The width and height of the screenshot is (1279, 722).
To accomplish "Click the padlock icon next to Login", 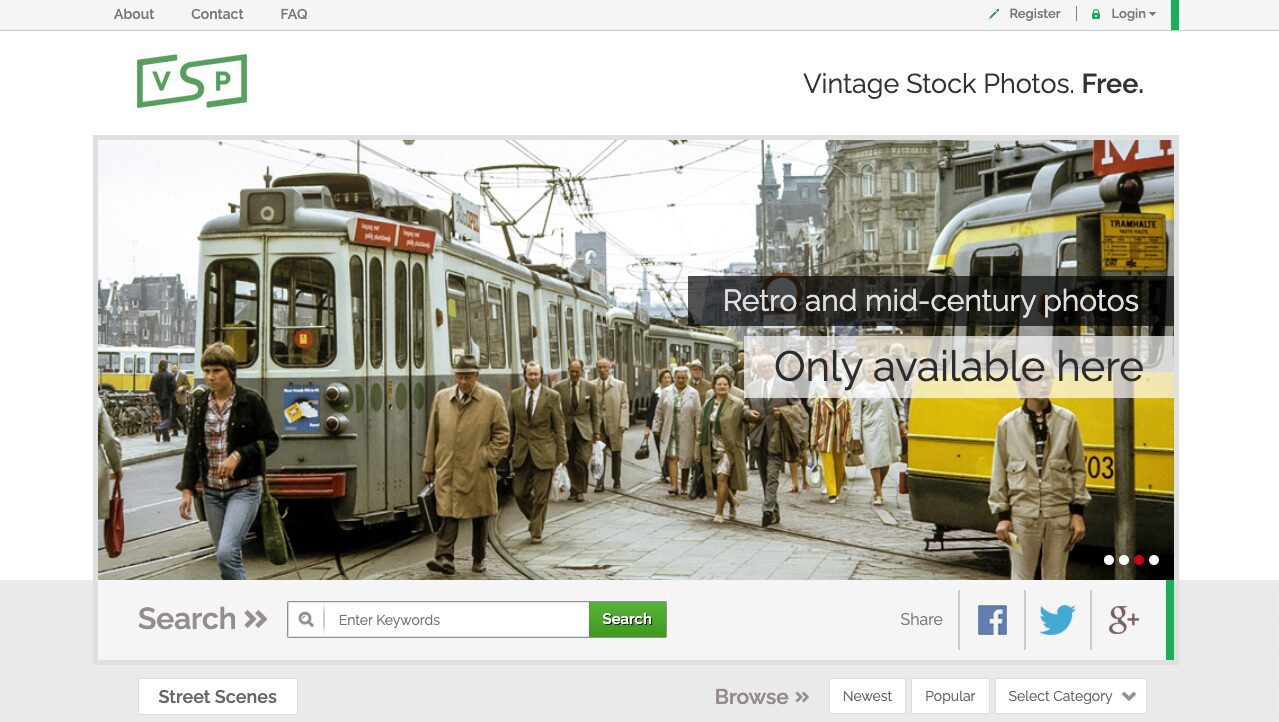I will coord(1098,14).
